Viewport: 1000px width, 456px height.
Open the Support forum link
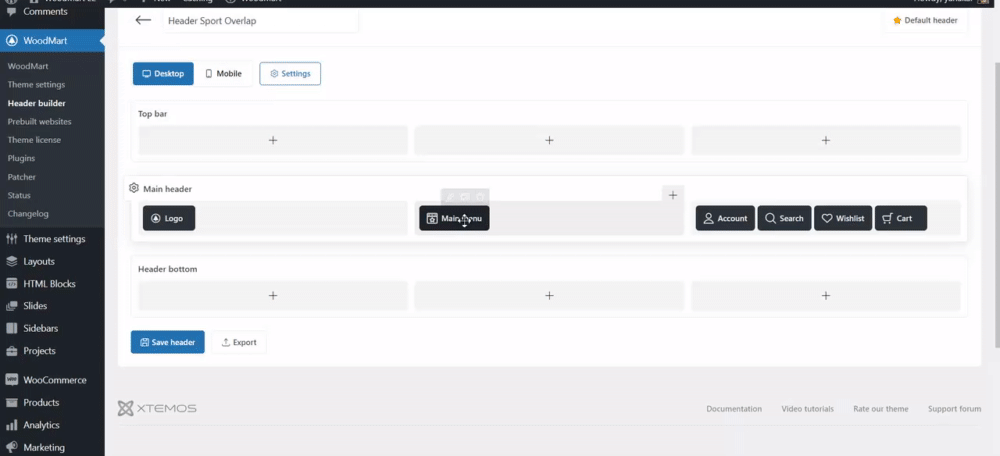(954, 409)
